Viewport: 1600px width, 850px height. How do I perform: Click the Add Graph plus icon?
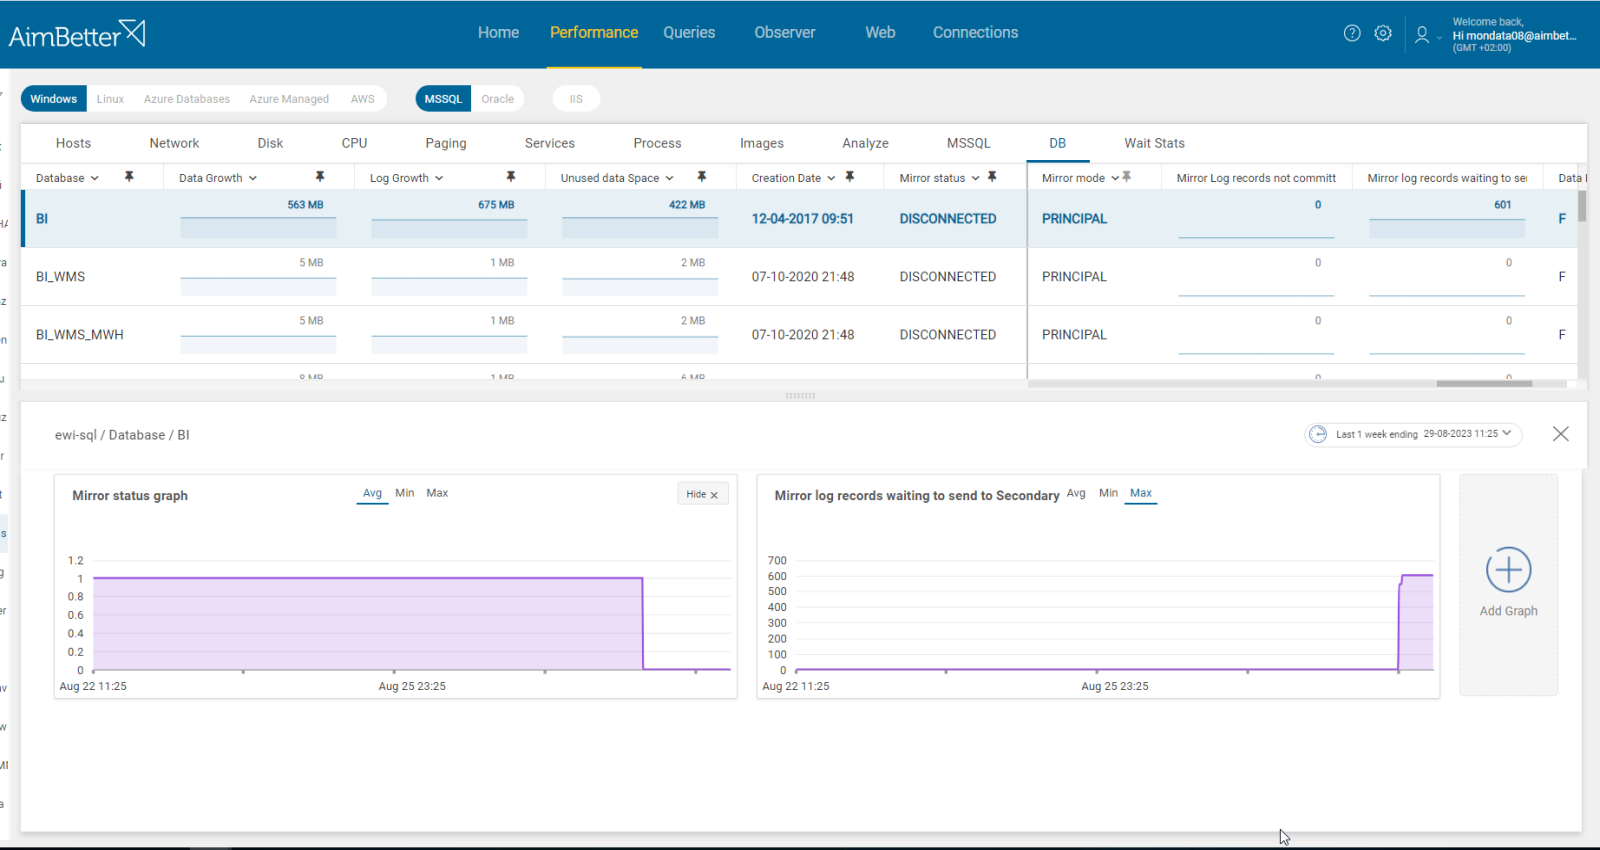(x=1508, y=570)
